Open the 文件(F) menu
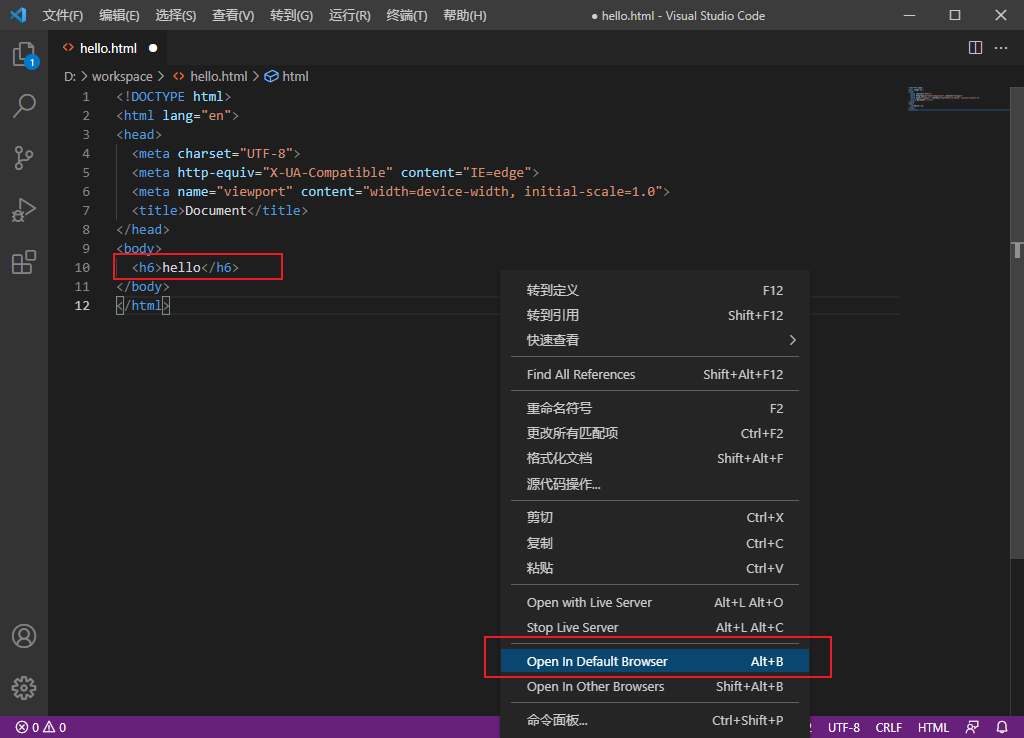The height and width of the screenshot is (738, 1024). pyautogui.click(x=63, y=15)
